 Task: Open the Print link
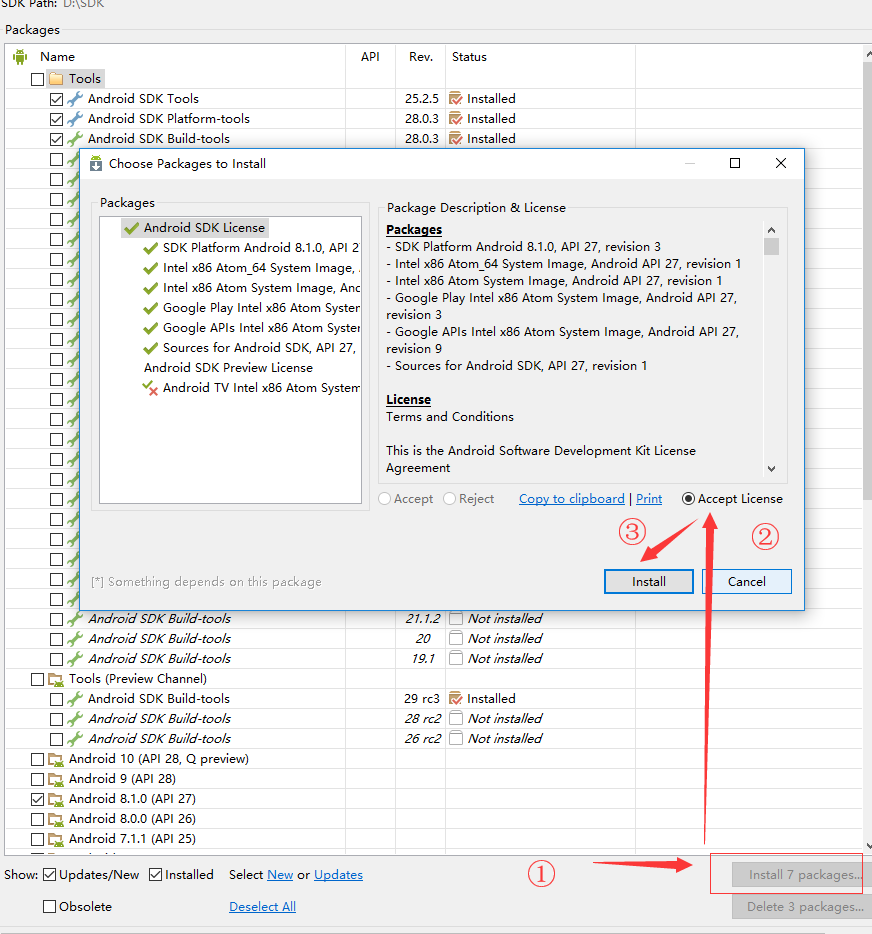coord(649,499)
